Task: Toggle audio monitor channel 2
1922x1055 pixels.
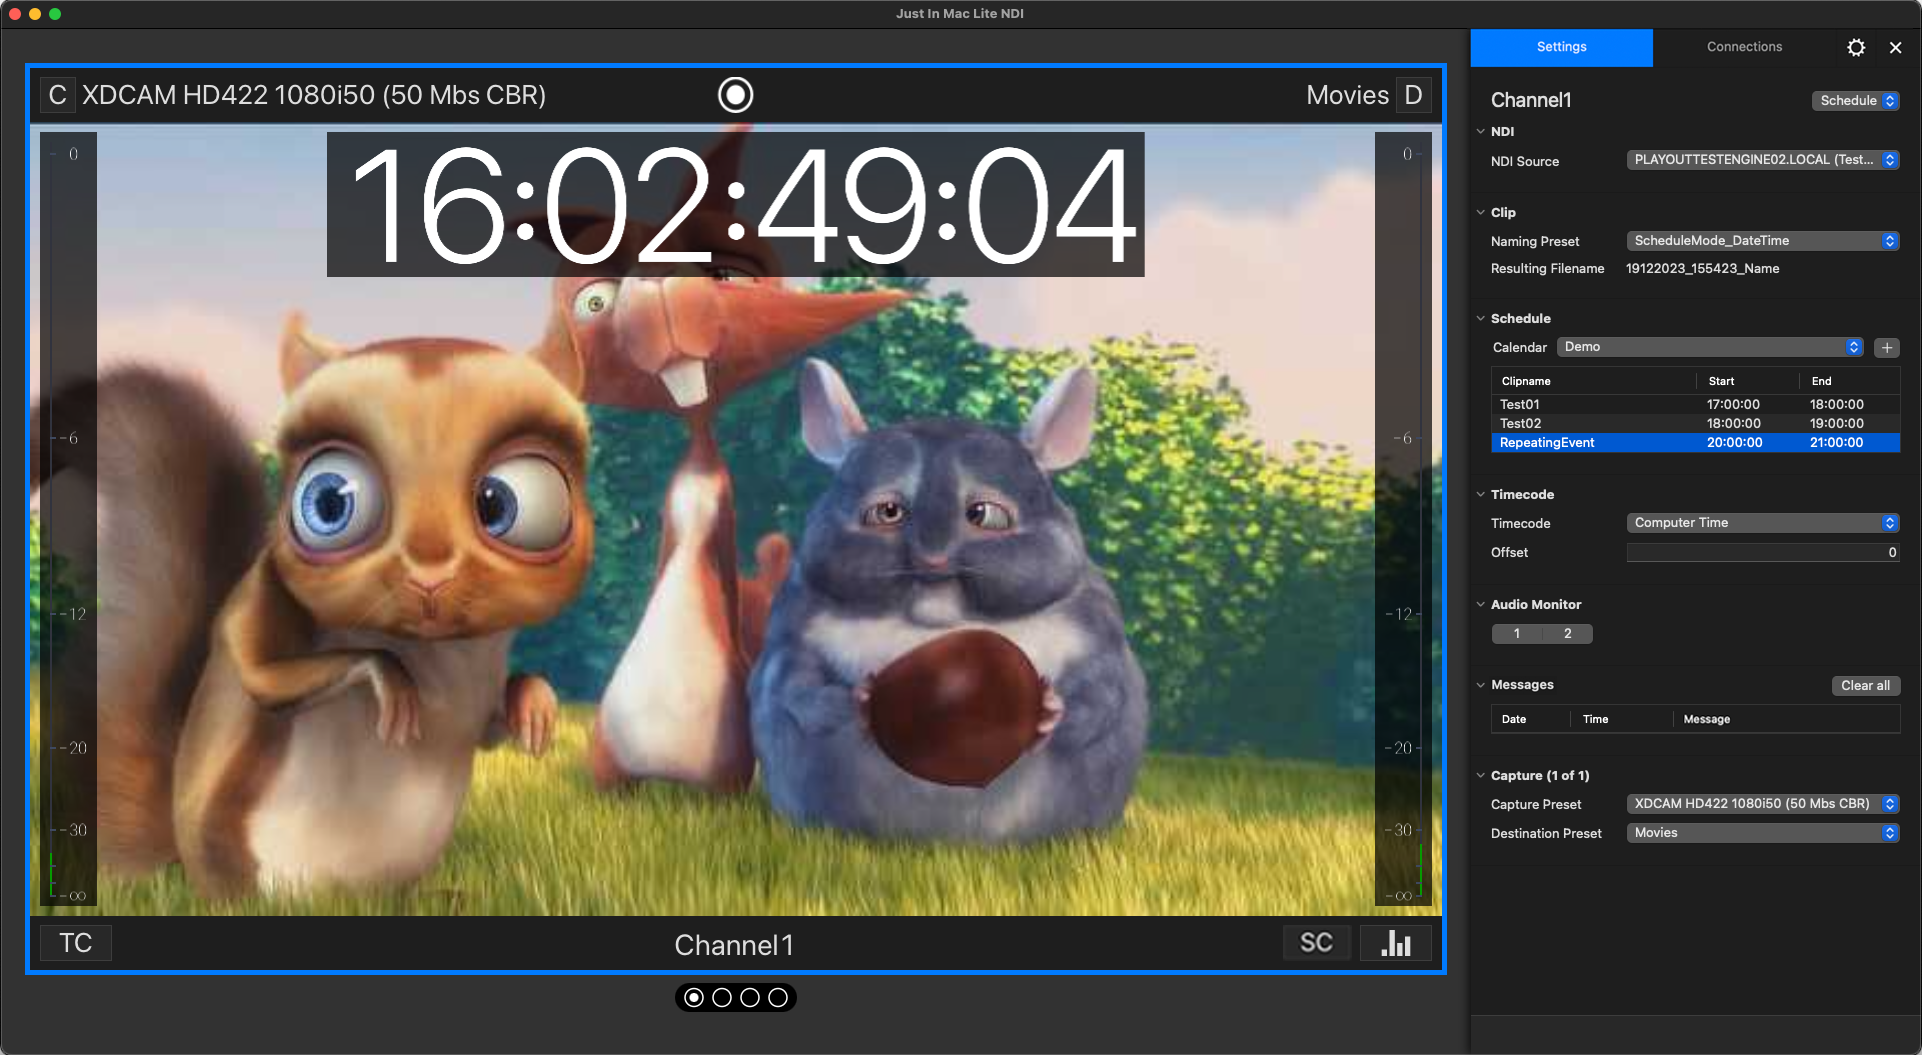Action: 1568,634
